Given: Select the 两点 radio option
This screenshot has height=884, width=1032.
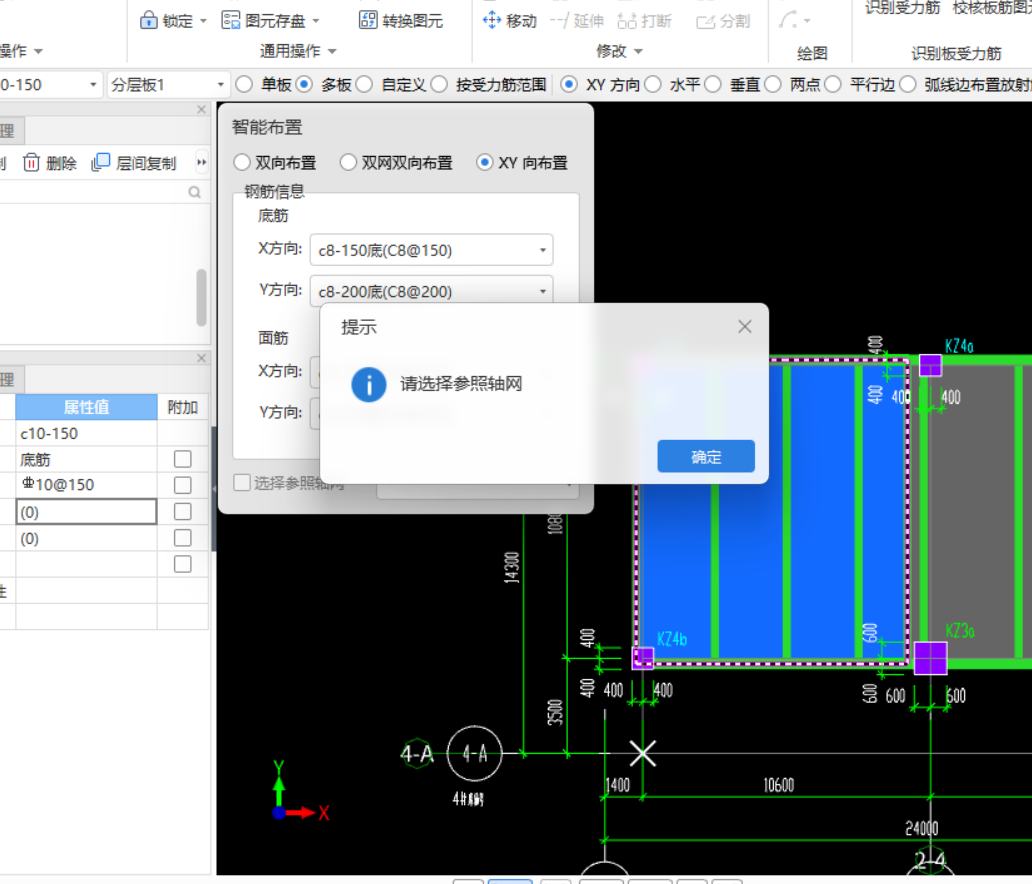Looking at the screenshot, I should 773,84.
